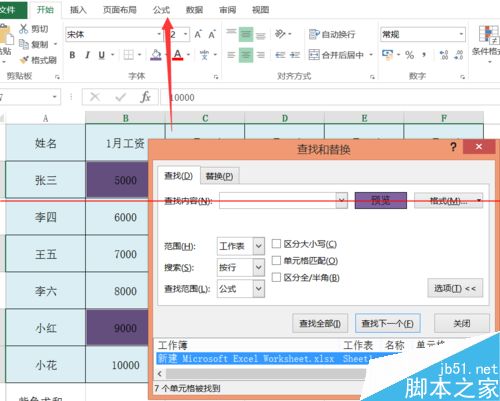Image resolution: width=500 pixels, height=401 pixels.
Task: Click the increase decimal icon
Action: click(444, 55)
